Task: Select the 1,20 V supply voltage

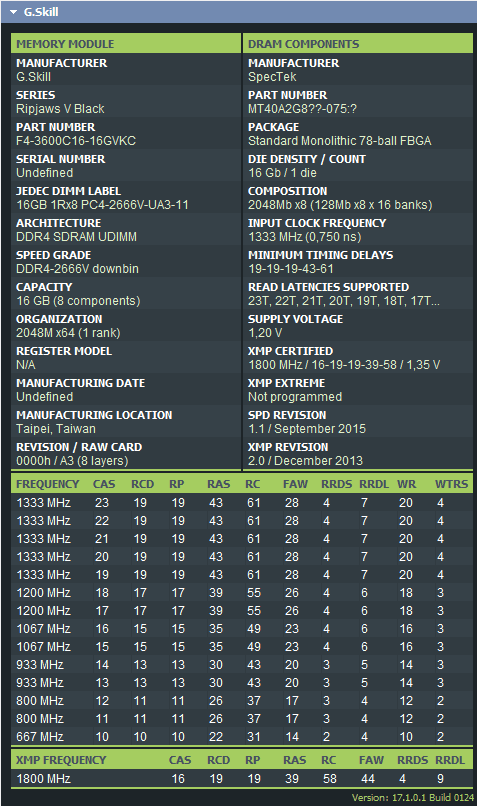Action: [x=265, y=333]
